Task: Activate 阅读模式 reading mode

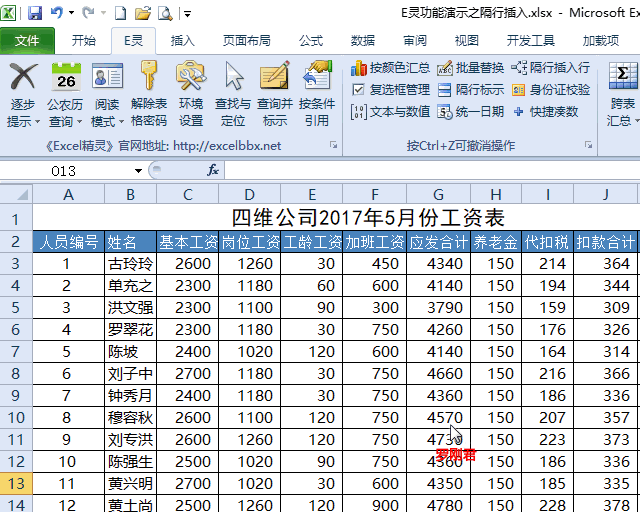Action: (107, 94)
